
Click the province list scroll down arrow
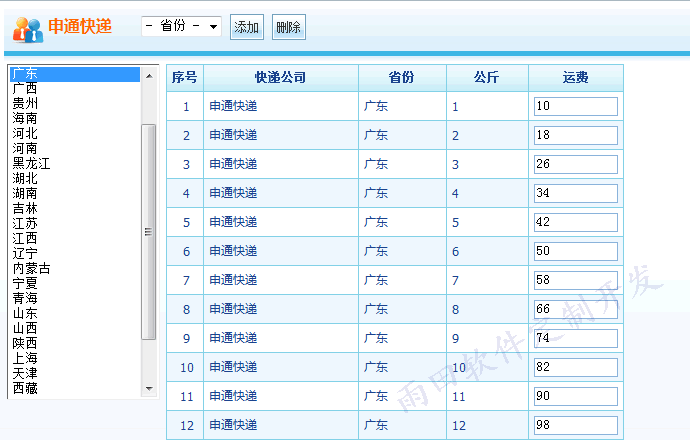[149, 389]
